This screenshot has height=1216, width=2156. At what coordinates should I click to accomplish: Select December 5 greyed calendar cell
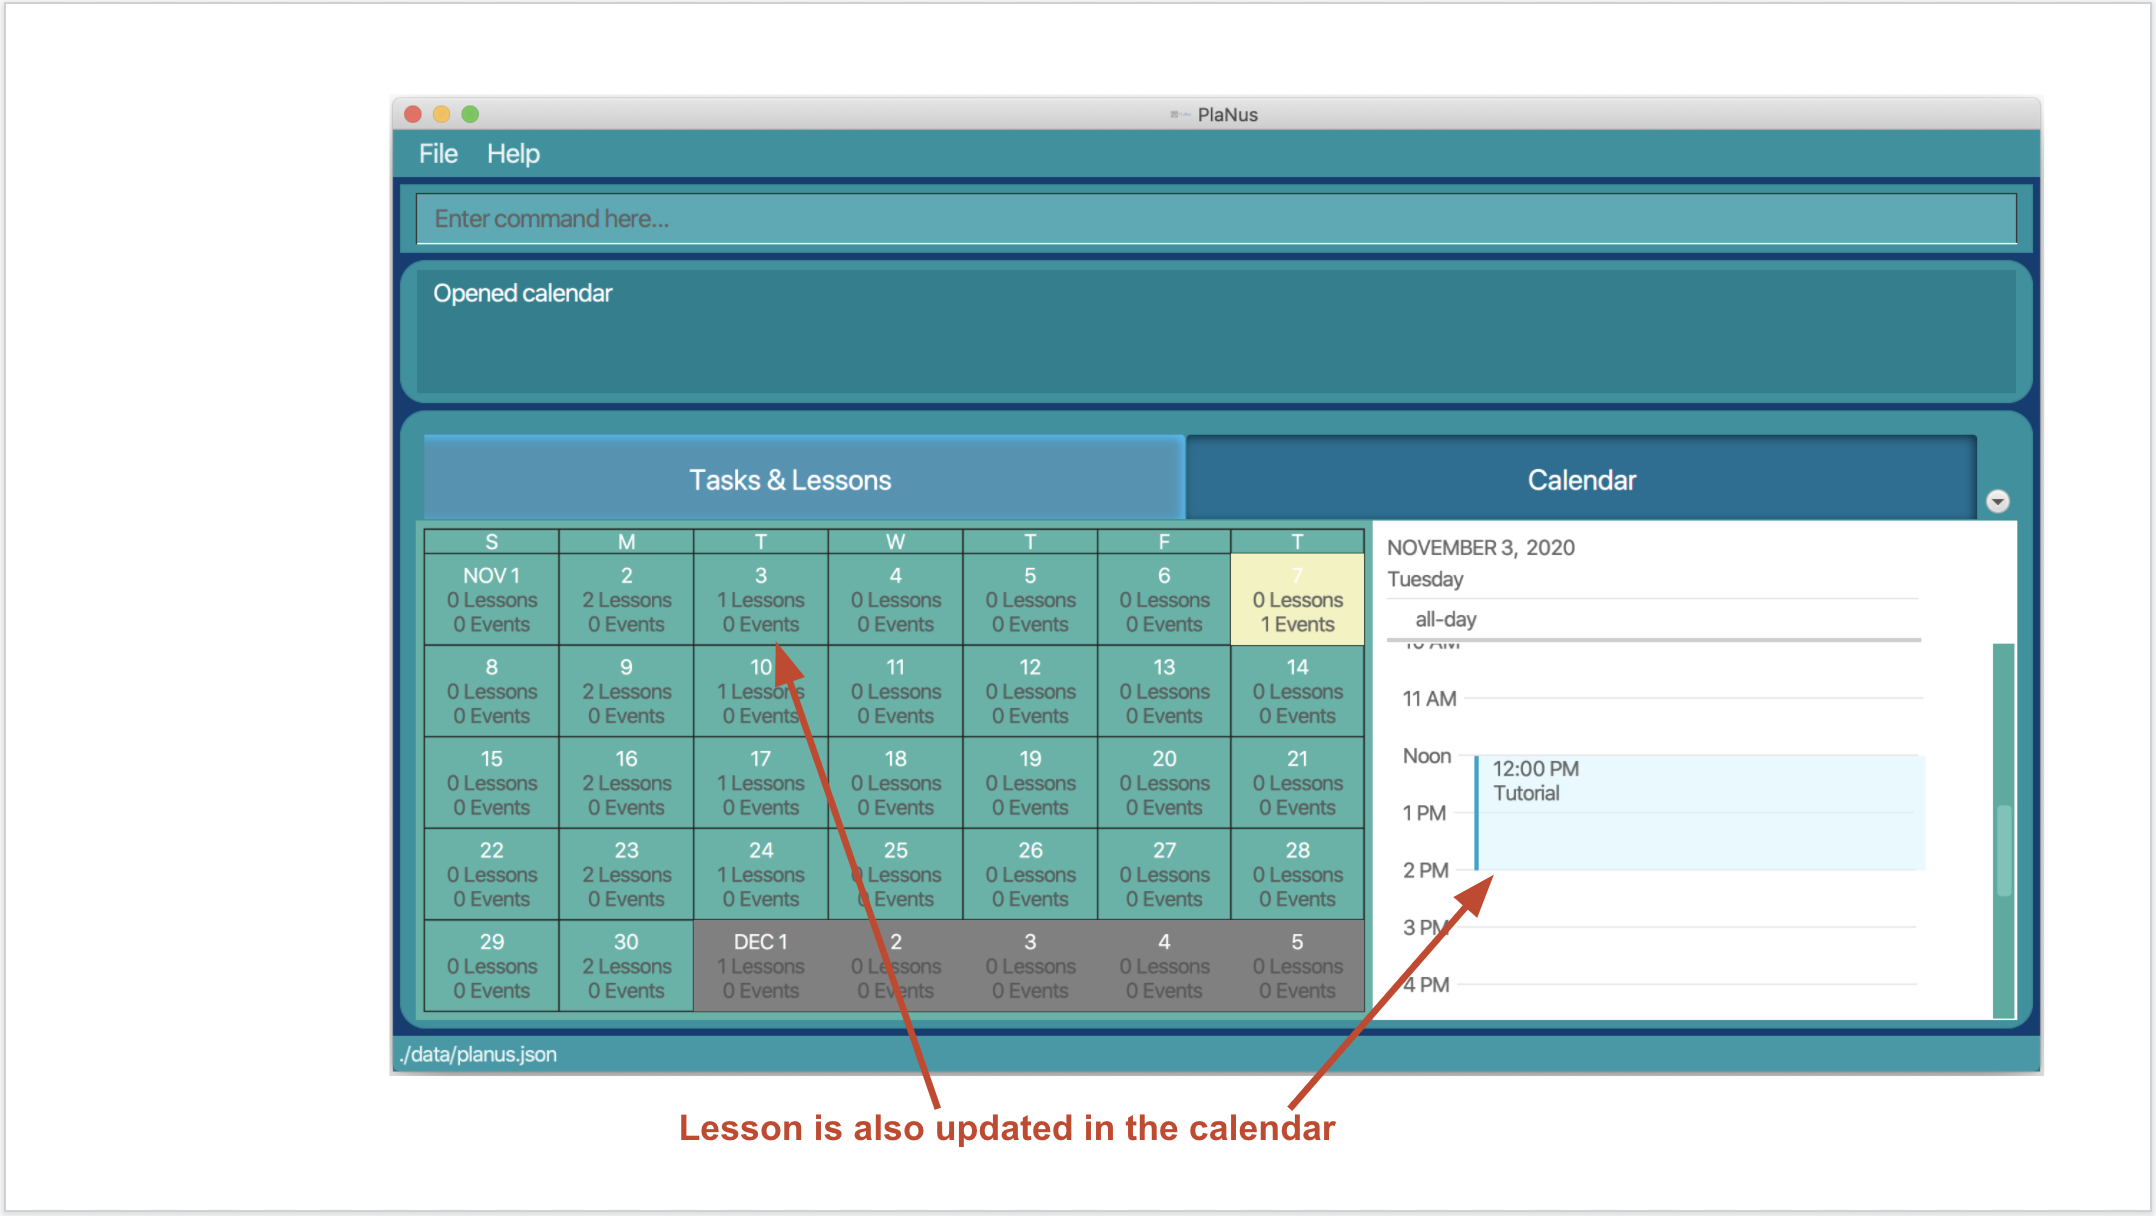pos(1298,966)
